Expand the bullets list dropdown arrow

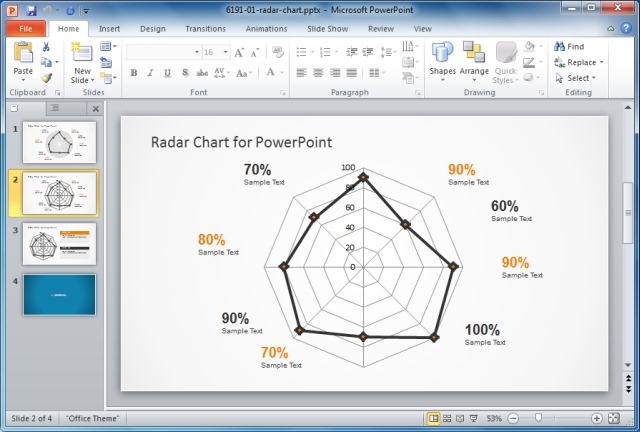coord(313,52)
